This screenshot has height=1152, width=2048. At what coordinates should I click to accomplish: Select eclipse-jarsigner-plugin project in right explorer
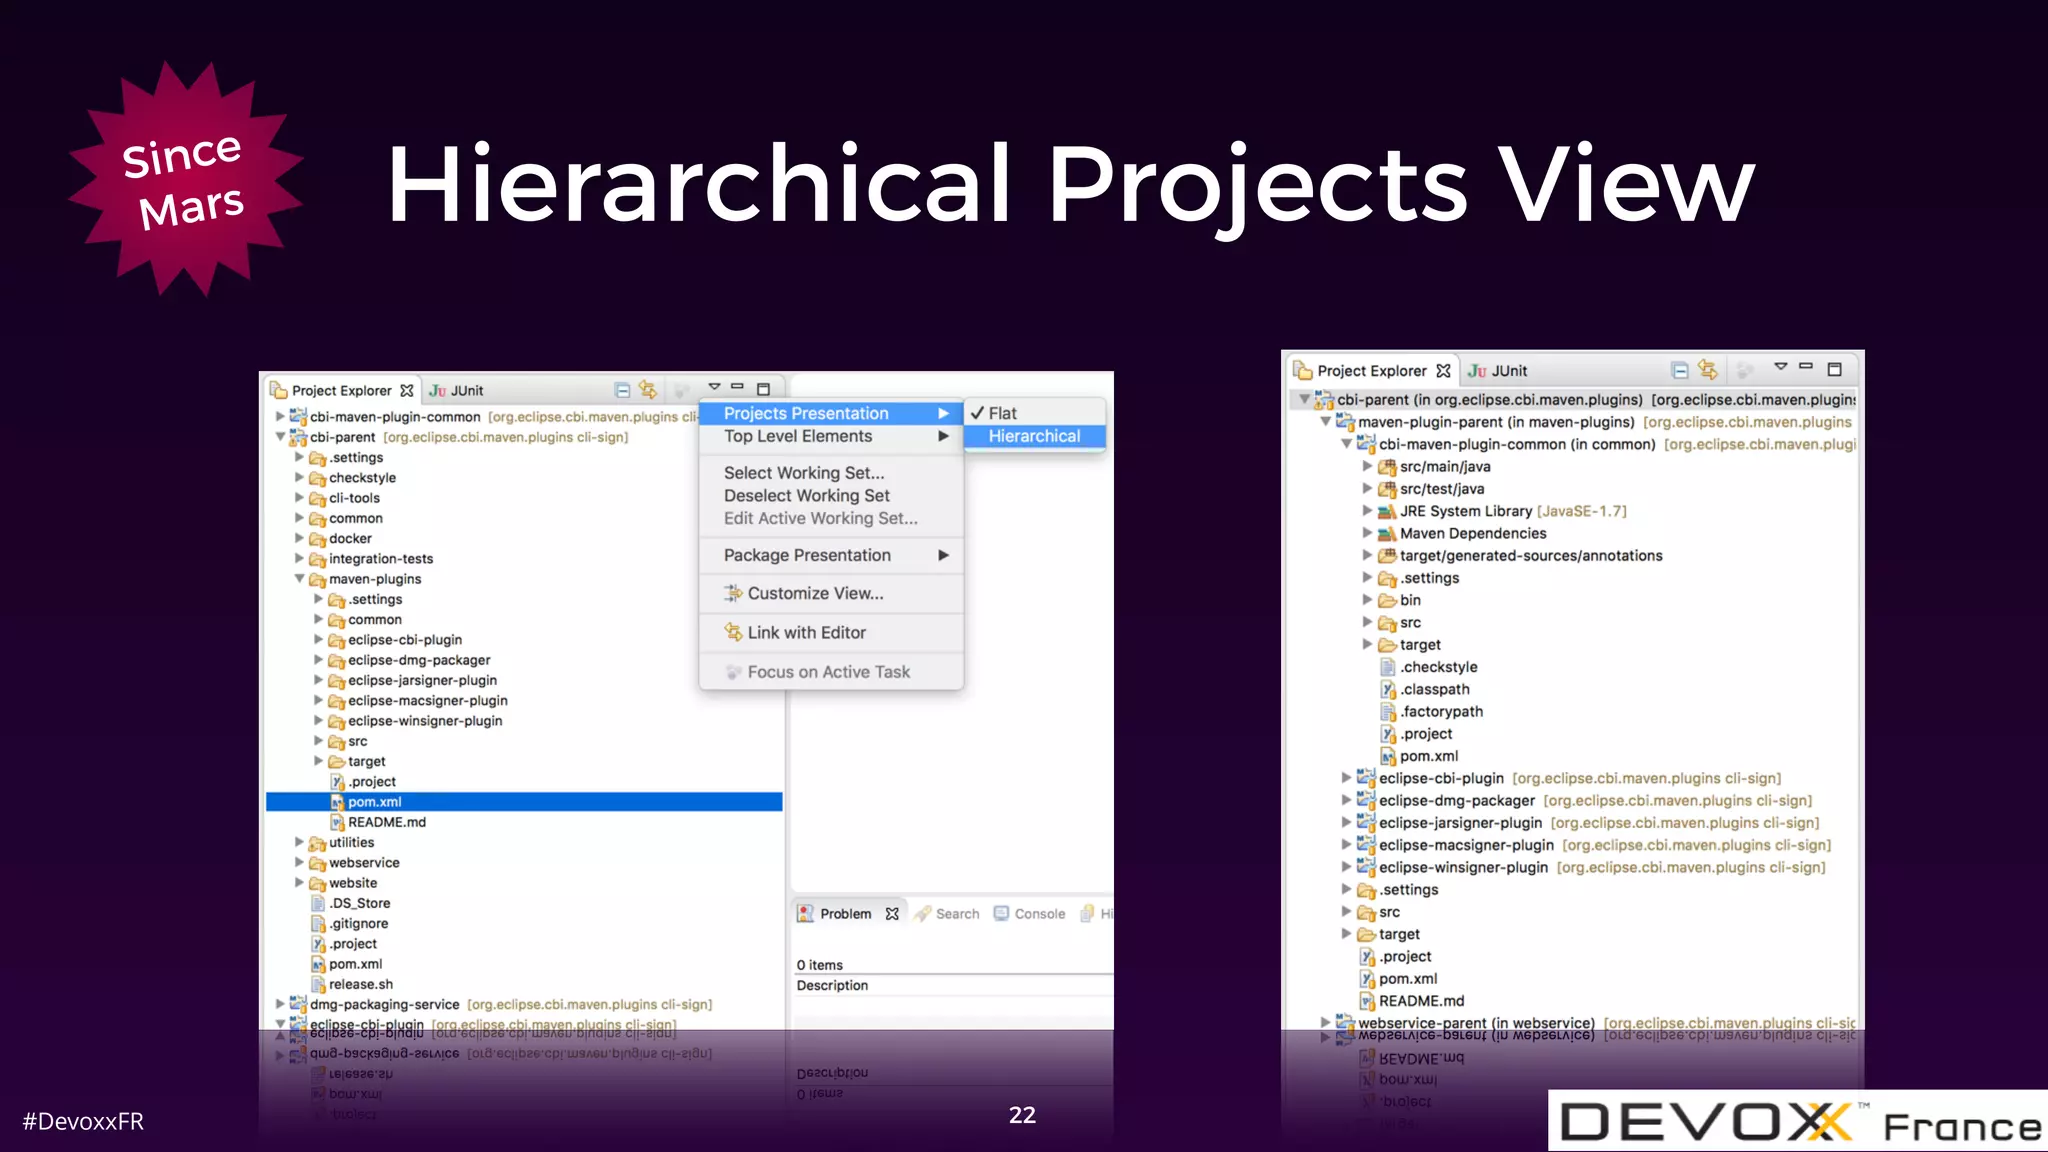(x=1460, y=823)
